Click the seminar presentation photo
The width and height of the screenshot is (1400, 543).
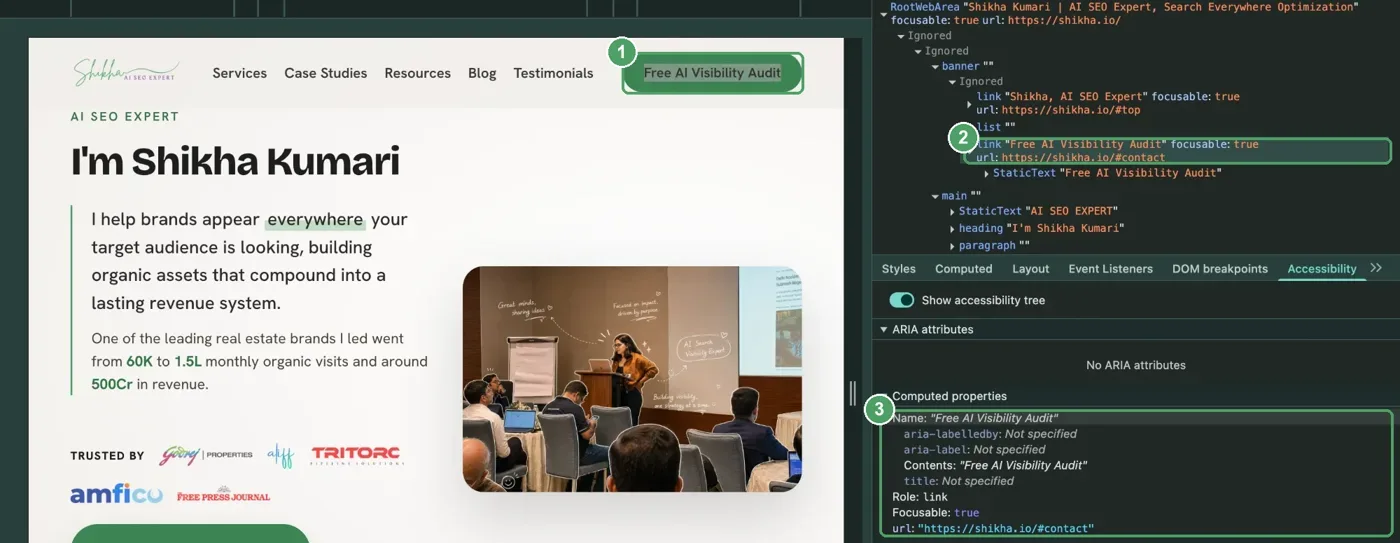(632, 379)
